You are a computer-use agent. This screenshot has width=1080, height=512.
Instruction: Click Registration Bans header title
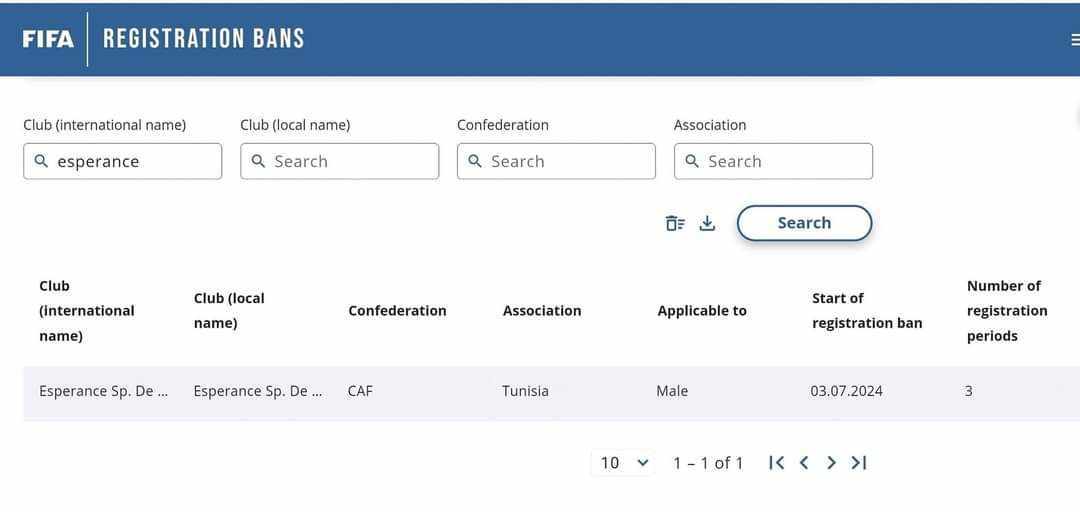coord(203,39)
